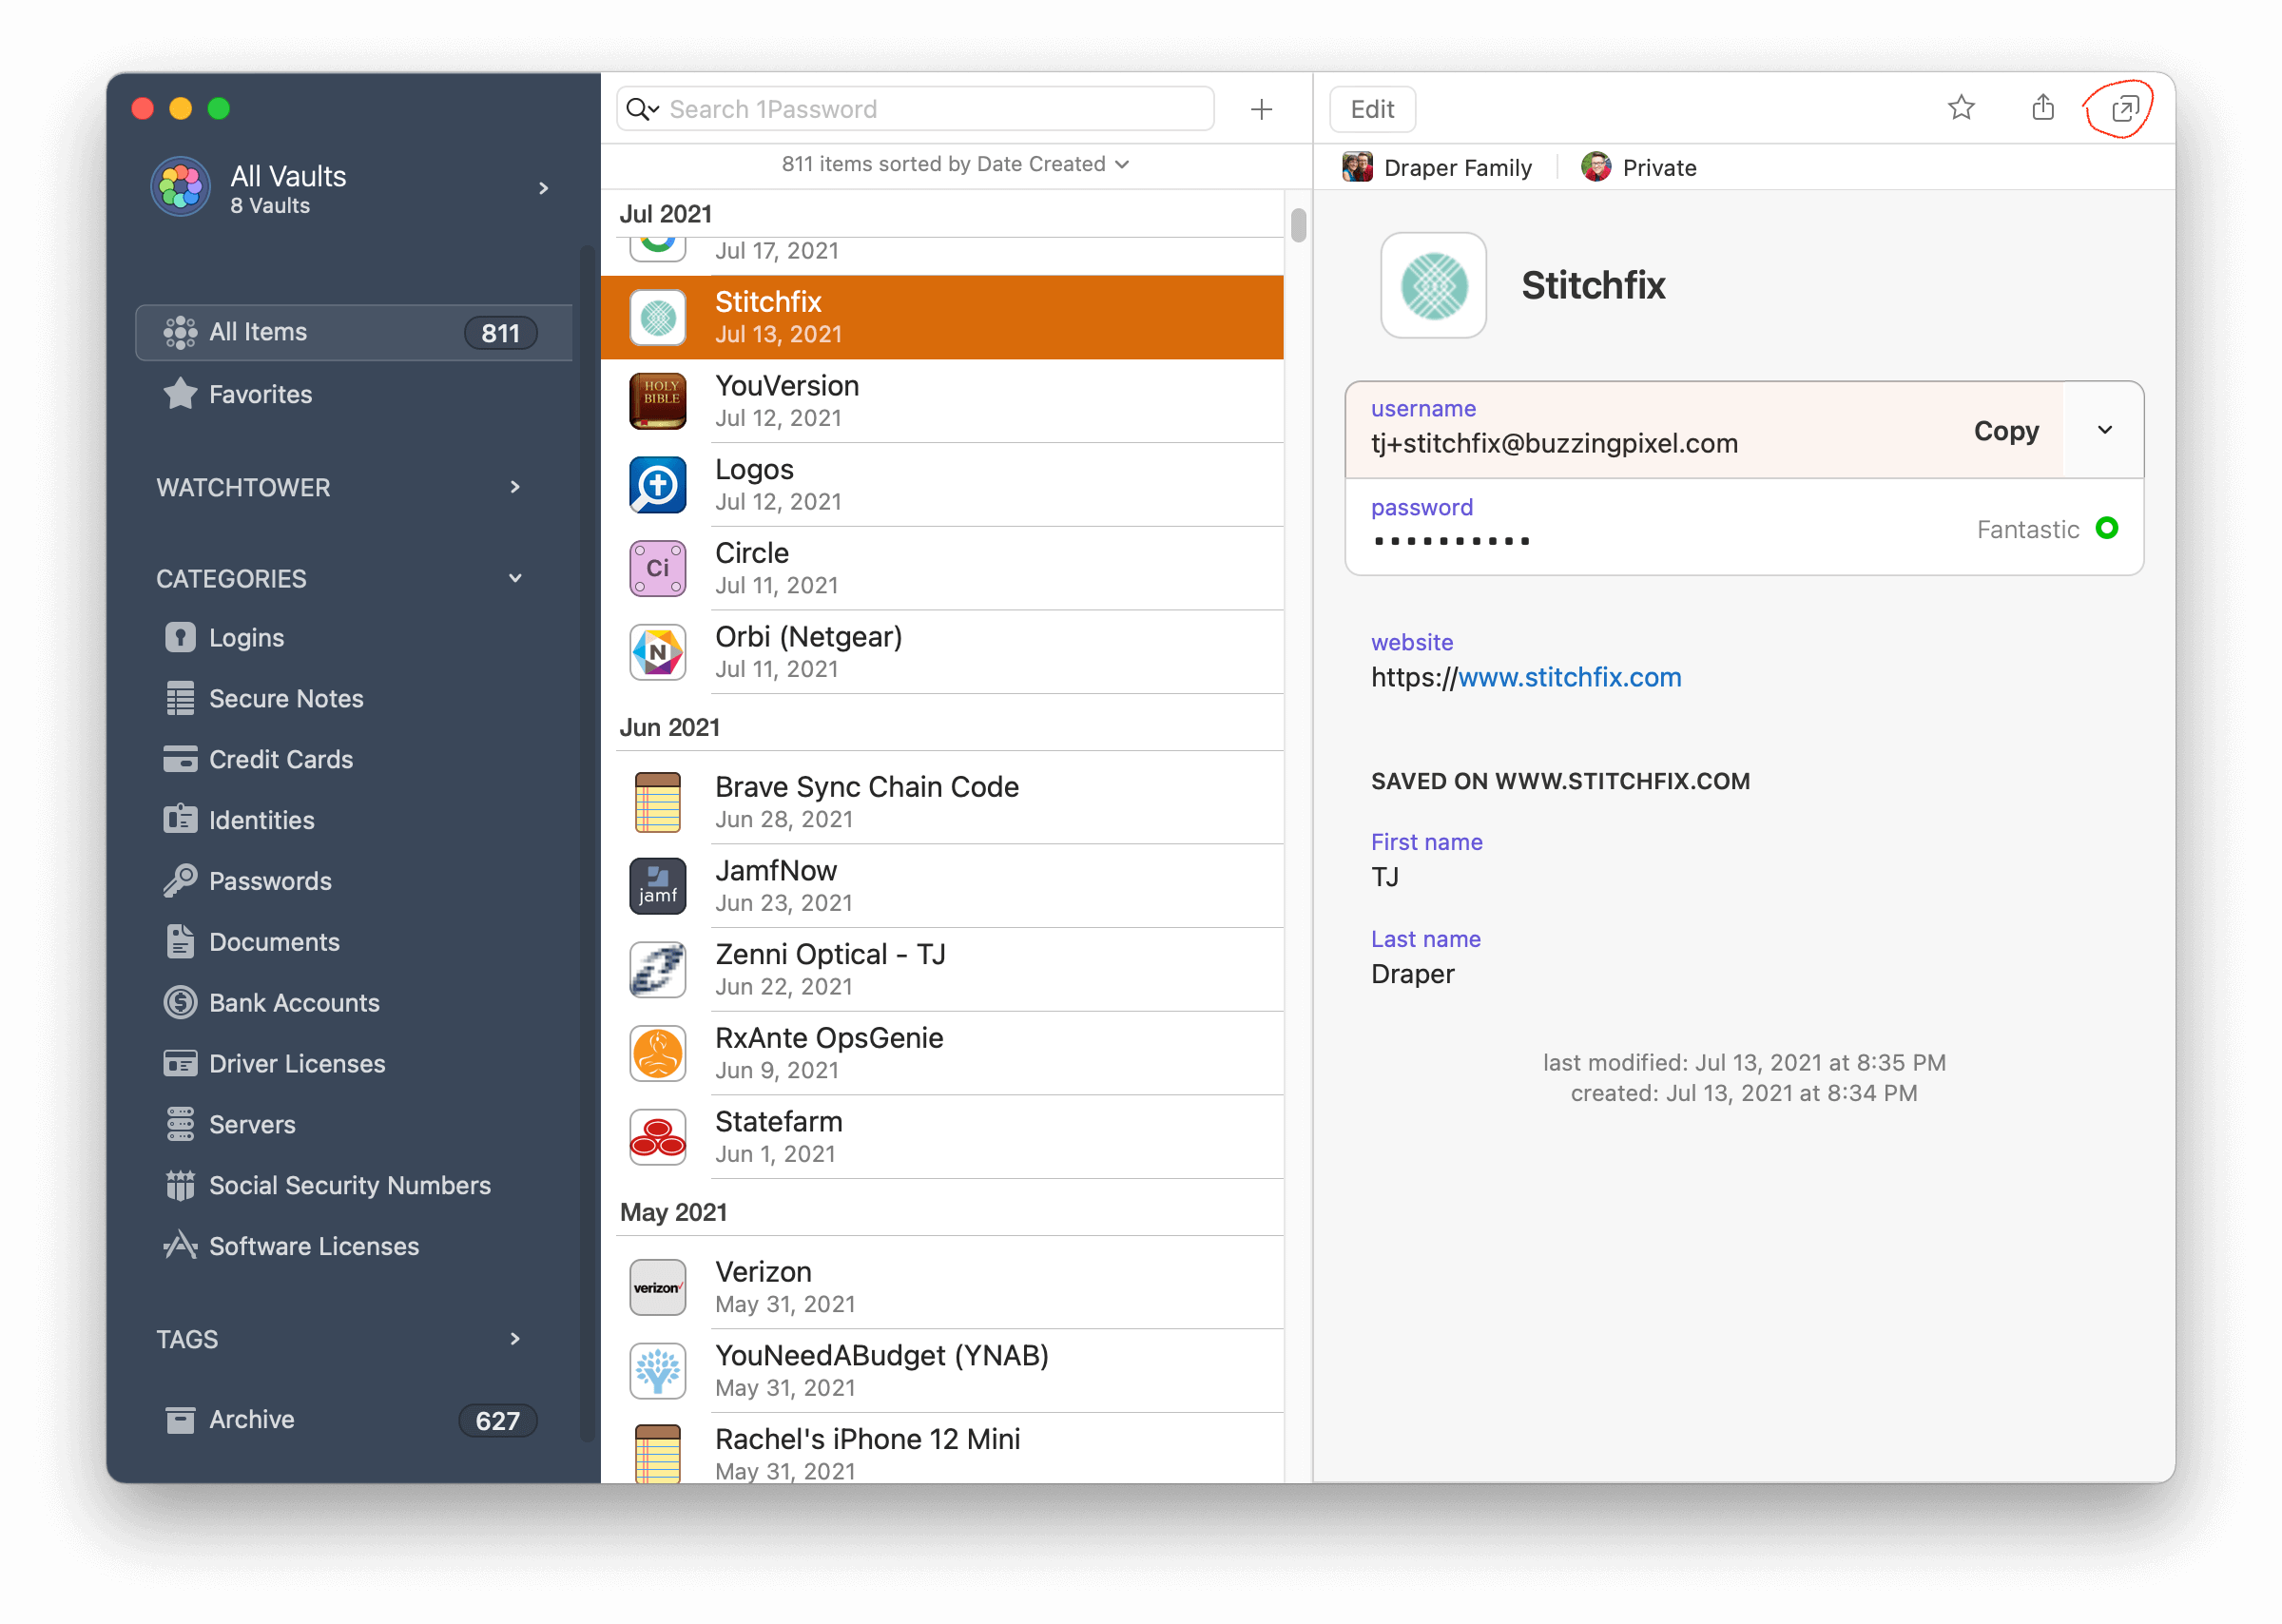Click the search magnifier icon
This screenshot has width=2282, height=1624.
636,108
